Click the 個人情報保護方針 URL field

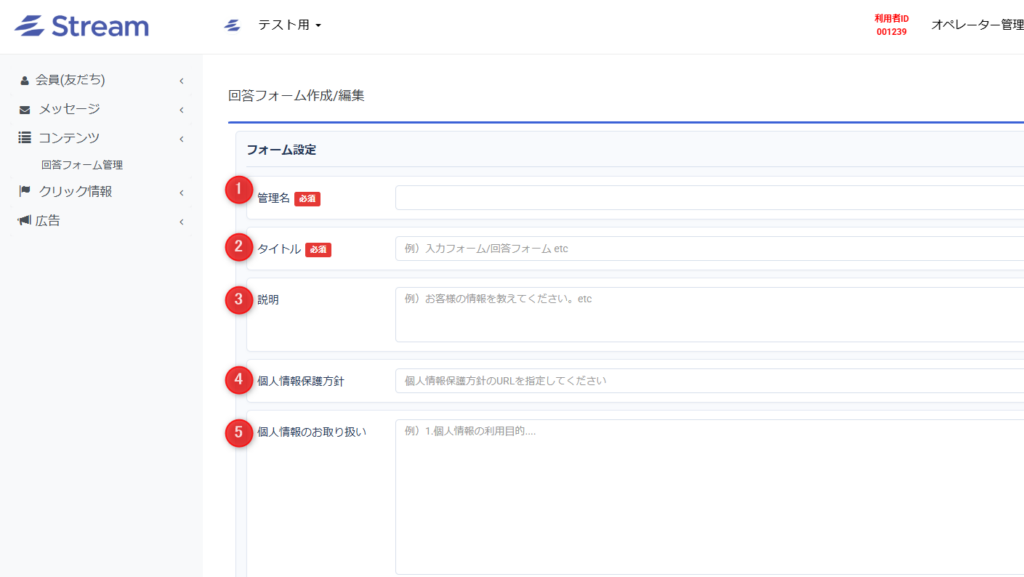tap(709, 381)
